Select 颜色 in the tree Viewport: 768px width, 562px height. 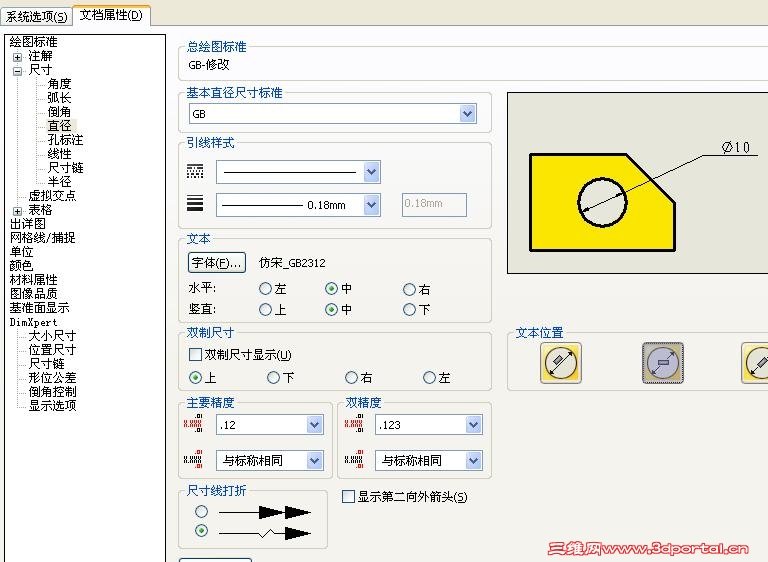click(22, 266)
